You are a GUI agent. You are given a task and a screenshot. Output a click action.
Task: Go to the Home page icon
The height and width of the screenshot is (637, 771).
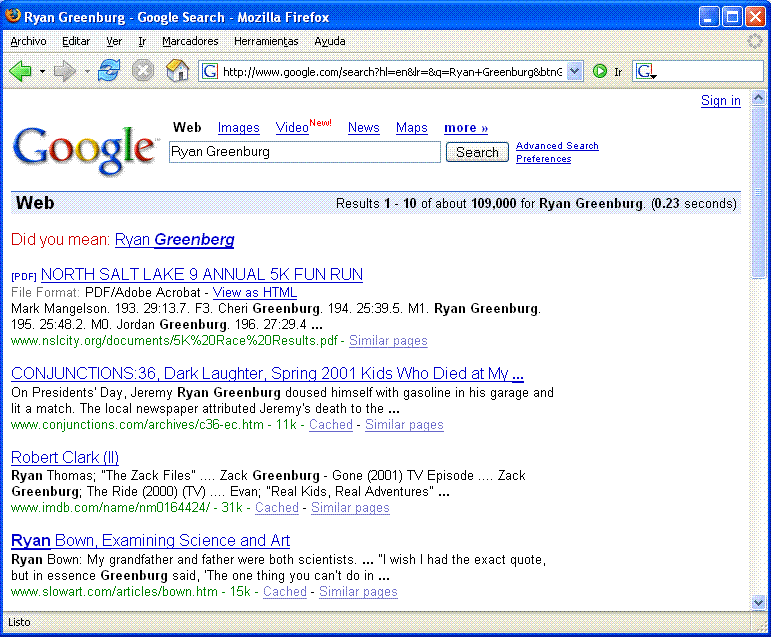coord(178,71)
